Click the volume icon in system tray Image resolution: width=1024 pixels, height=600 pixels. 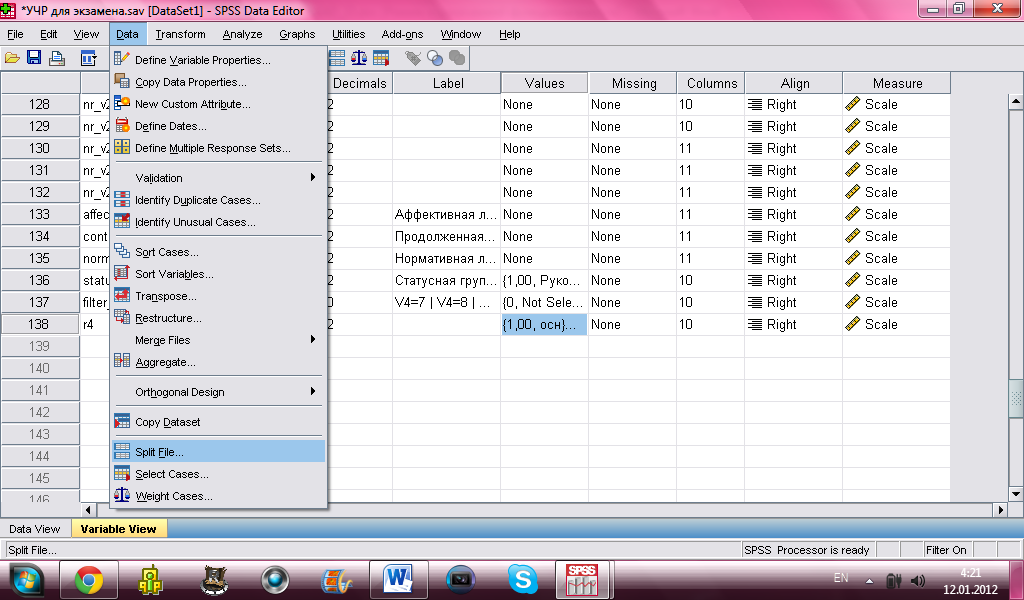[918, 580]
